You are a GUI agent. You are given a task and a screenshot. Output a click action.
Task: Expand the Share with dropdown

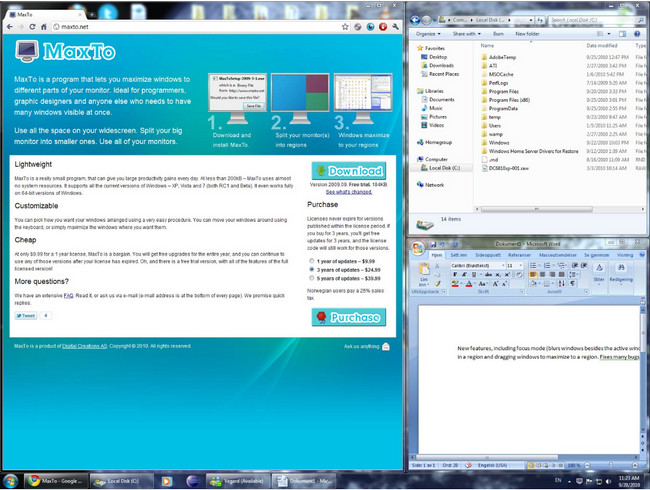pyautogui.click(x=467, y=33)
